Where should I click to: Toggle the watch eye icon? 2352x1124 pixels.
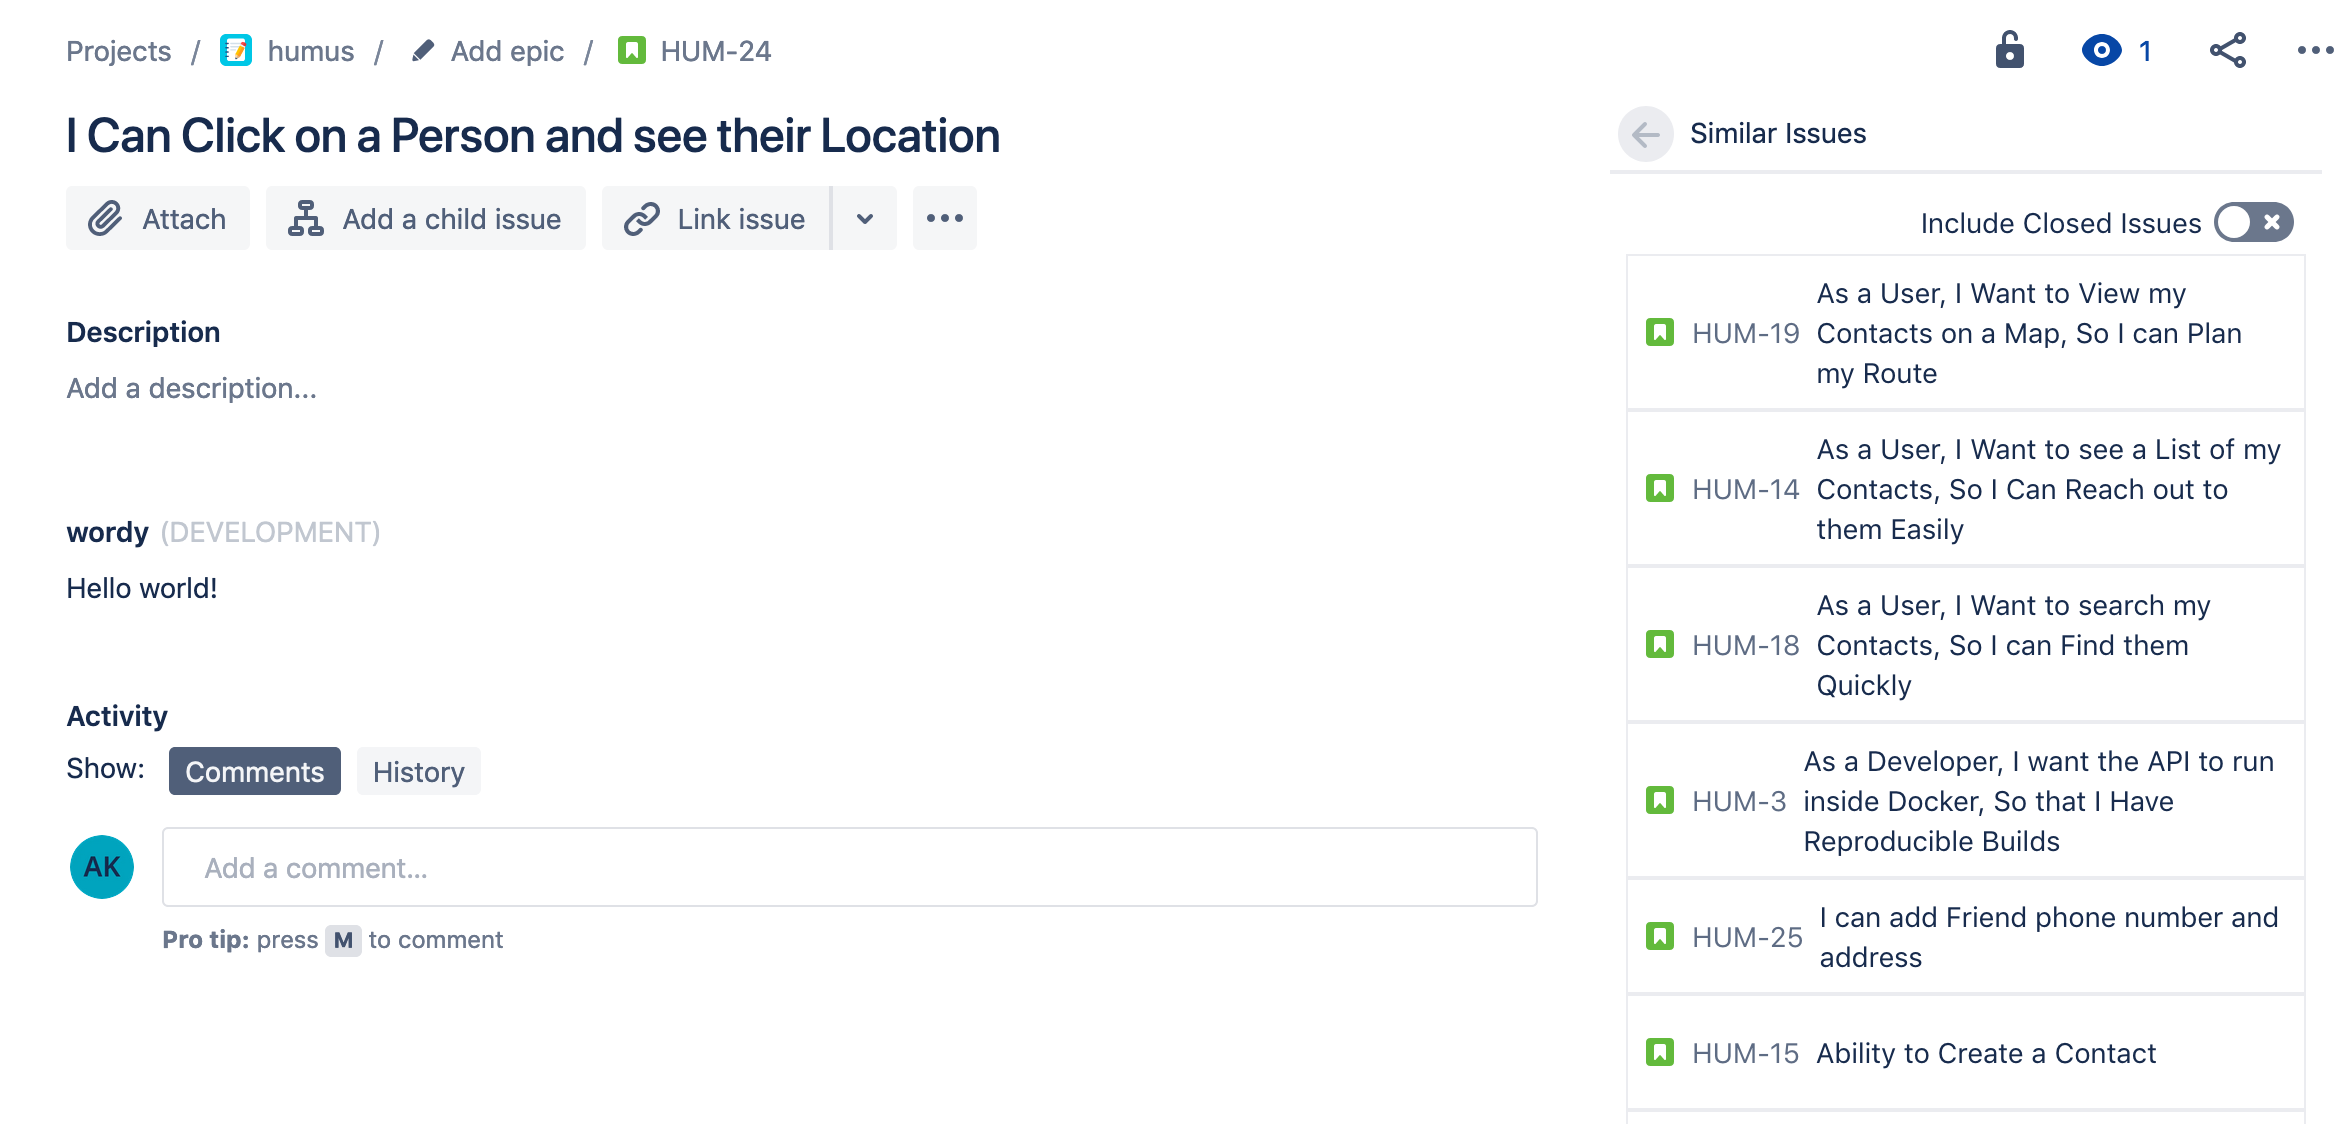[2101, 50]
